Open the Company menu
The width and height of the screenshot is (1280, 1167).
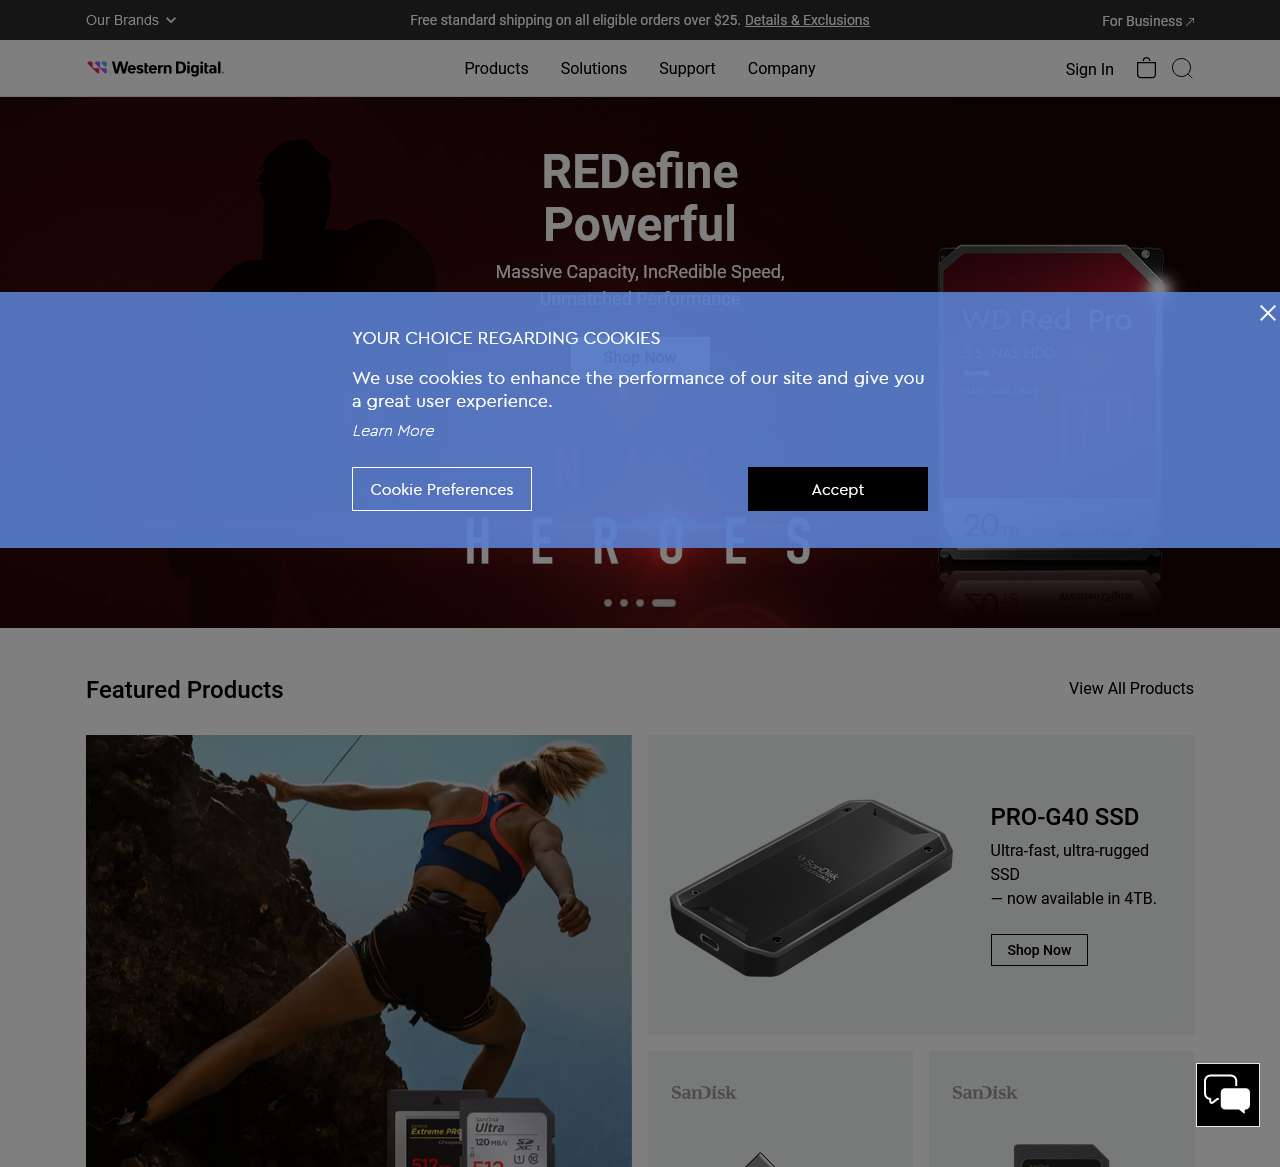[x=781, y=68]
